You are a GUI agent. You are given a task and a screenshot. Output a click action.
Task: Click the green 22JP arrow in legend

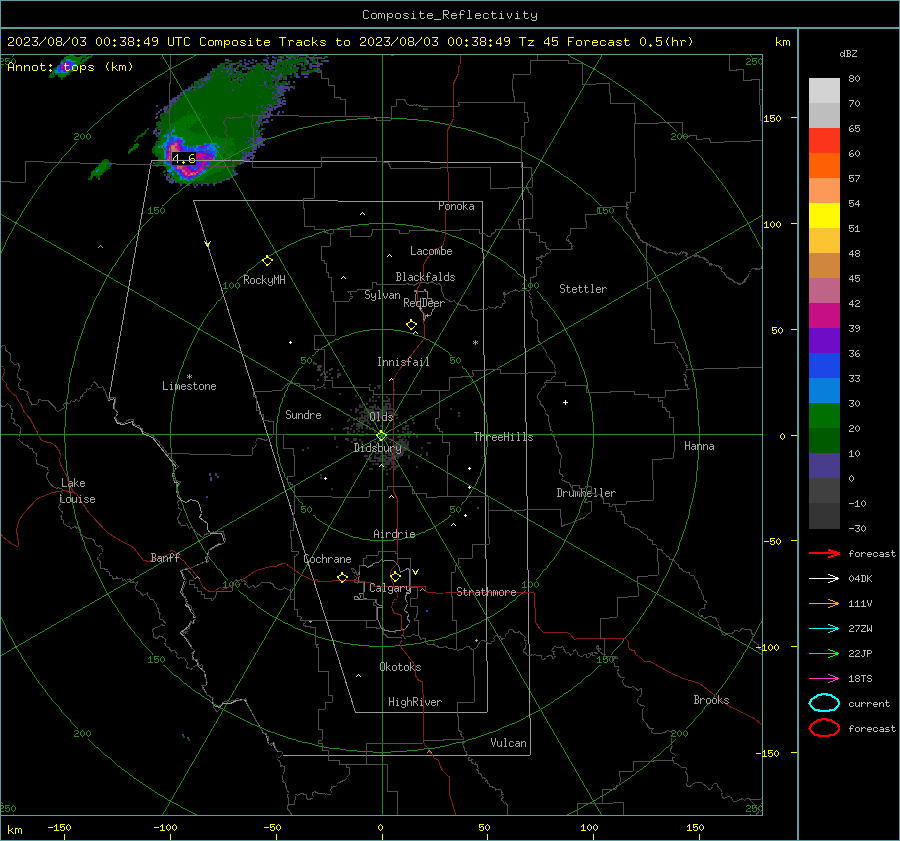824,653
